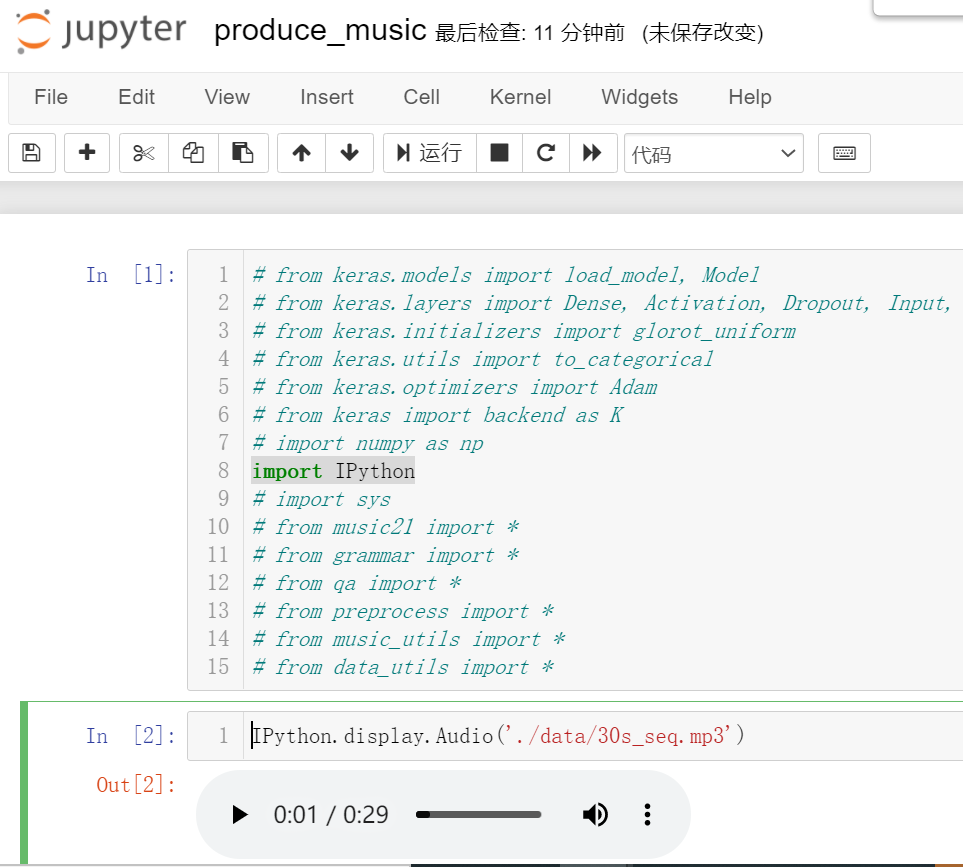This screenshot has width=963, height=867.
Task: Move selected cell up with arrow icon
Action: click(301, 152)
